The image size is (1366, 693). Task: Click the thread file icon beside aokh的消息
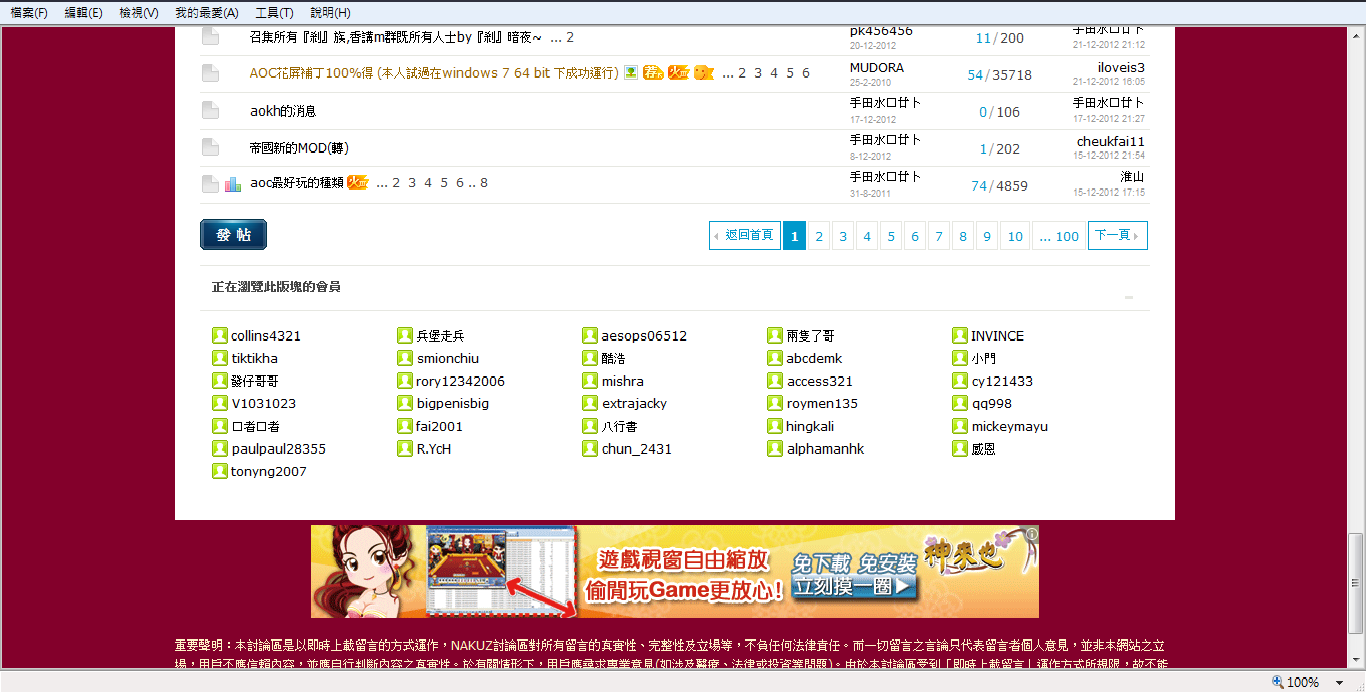[x=210, y=111]
